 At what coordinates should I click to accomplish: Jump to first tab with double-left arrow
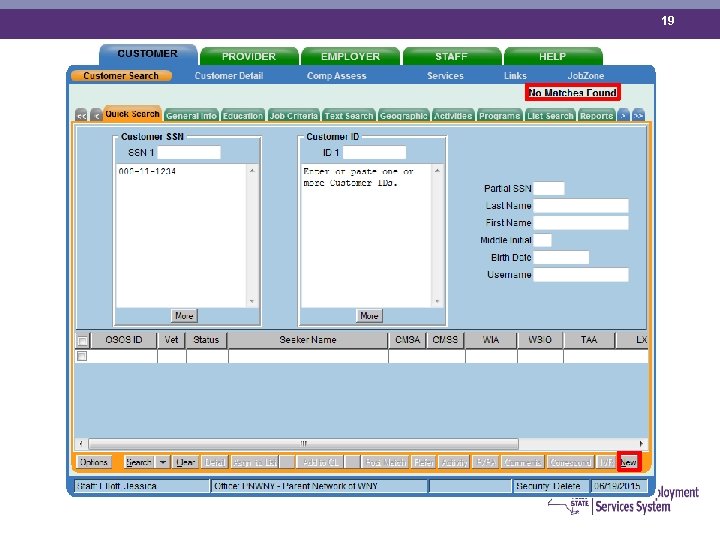coord(81,115)
